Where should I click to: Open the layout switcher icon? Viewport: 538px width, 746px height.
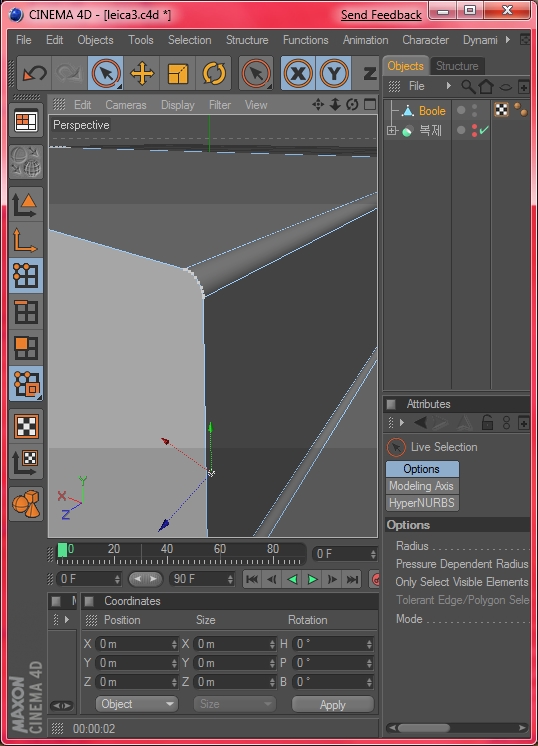[26, 121]
